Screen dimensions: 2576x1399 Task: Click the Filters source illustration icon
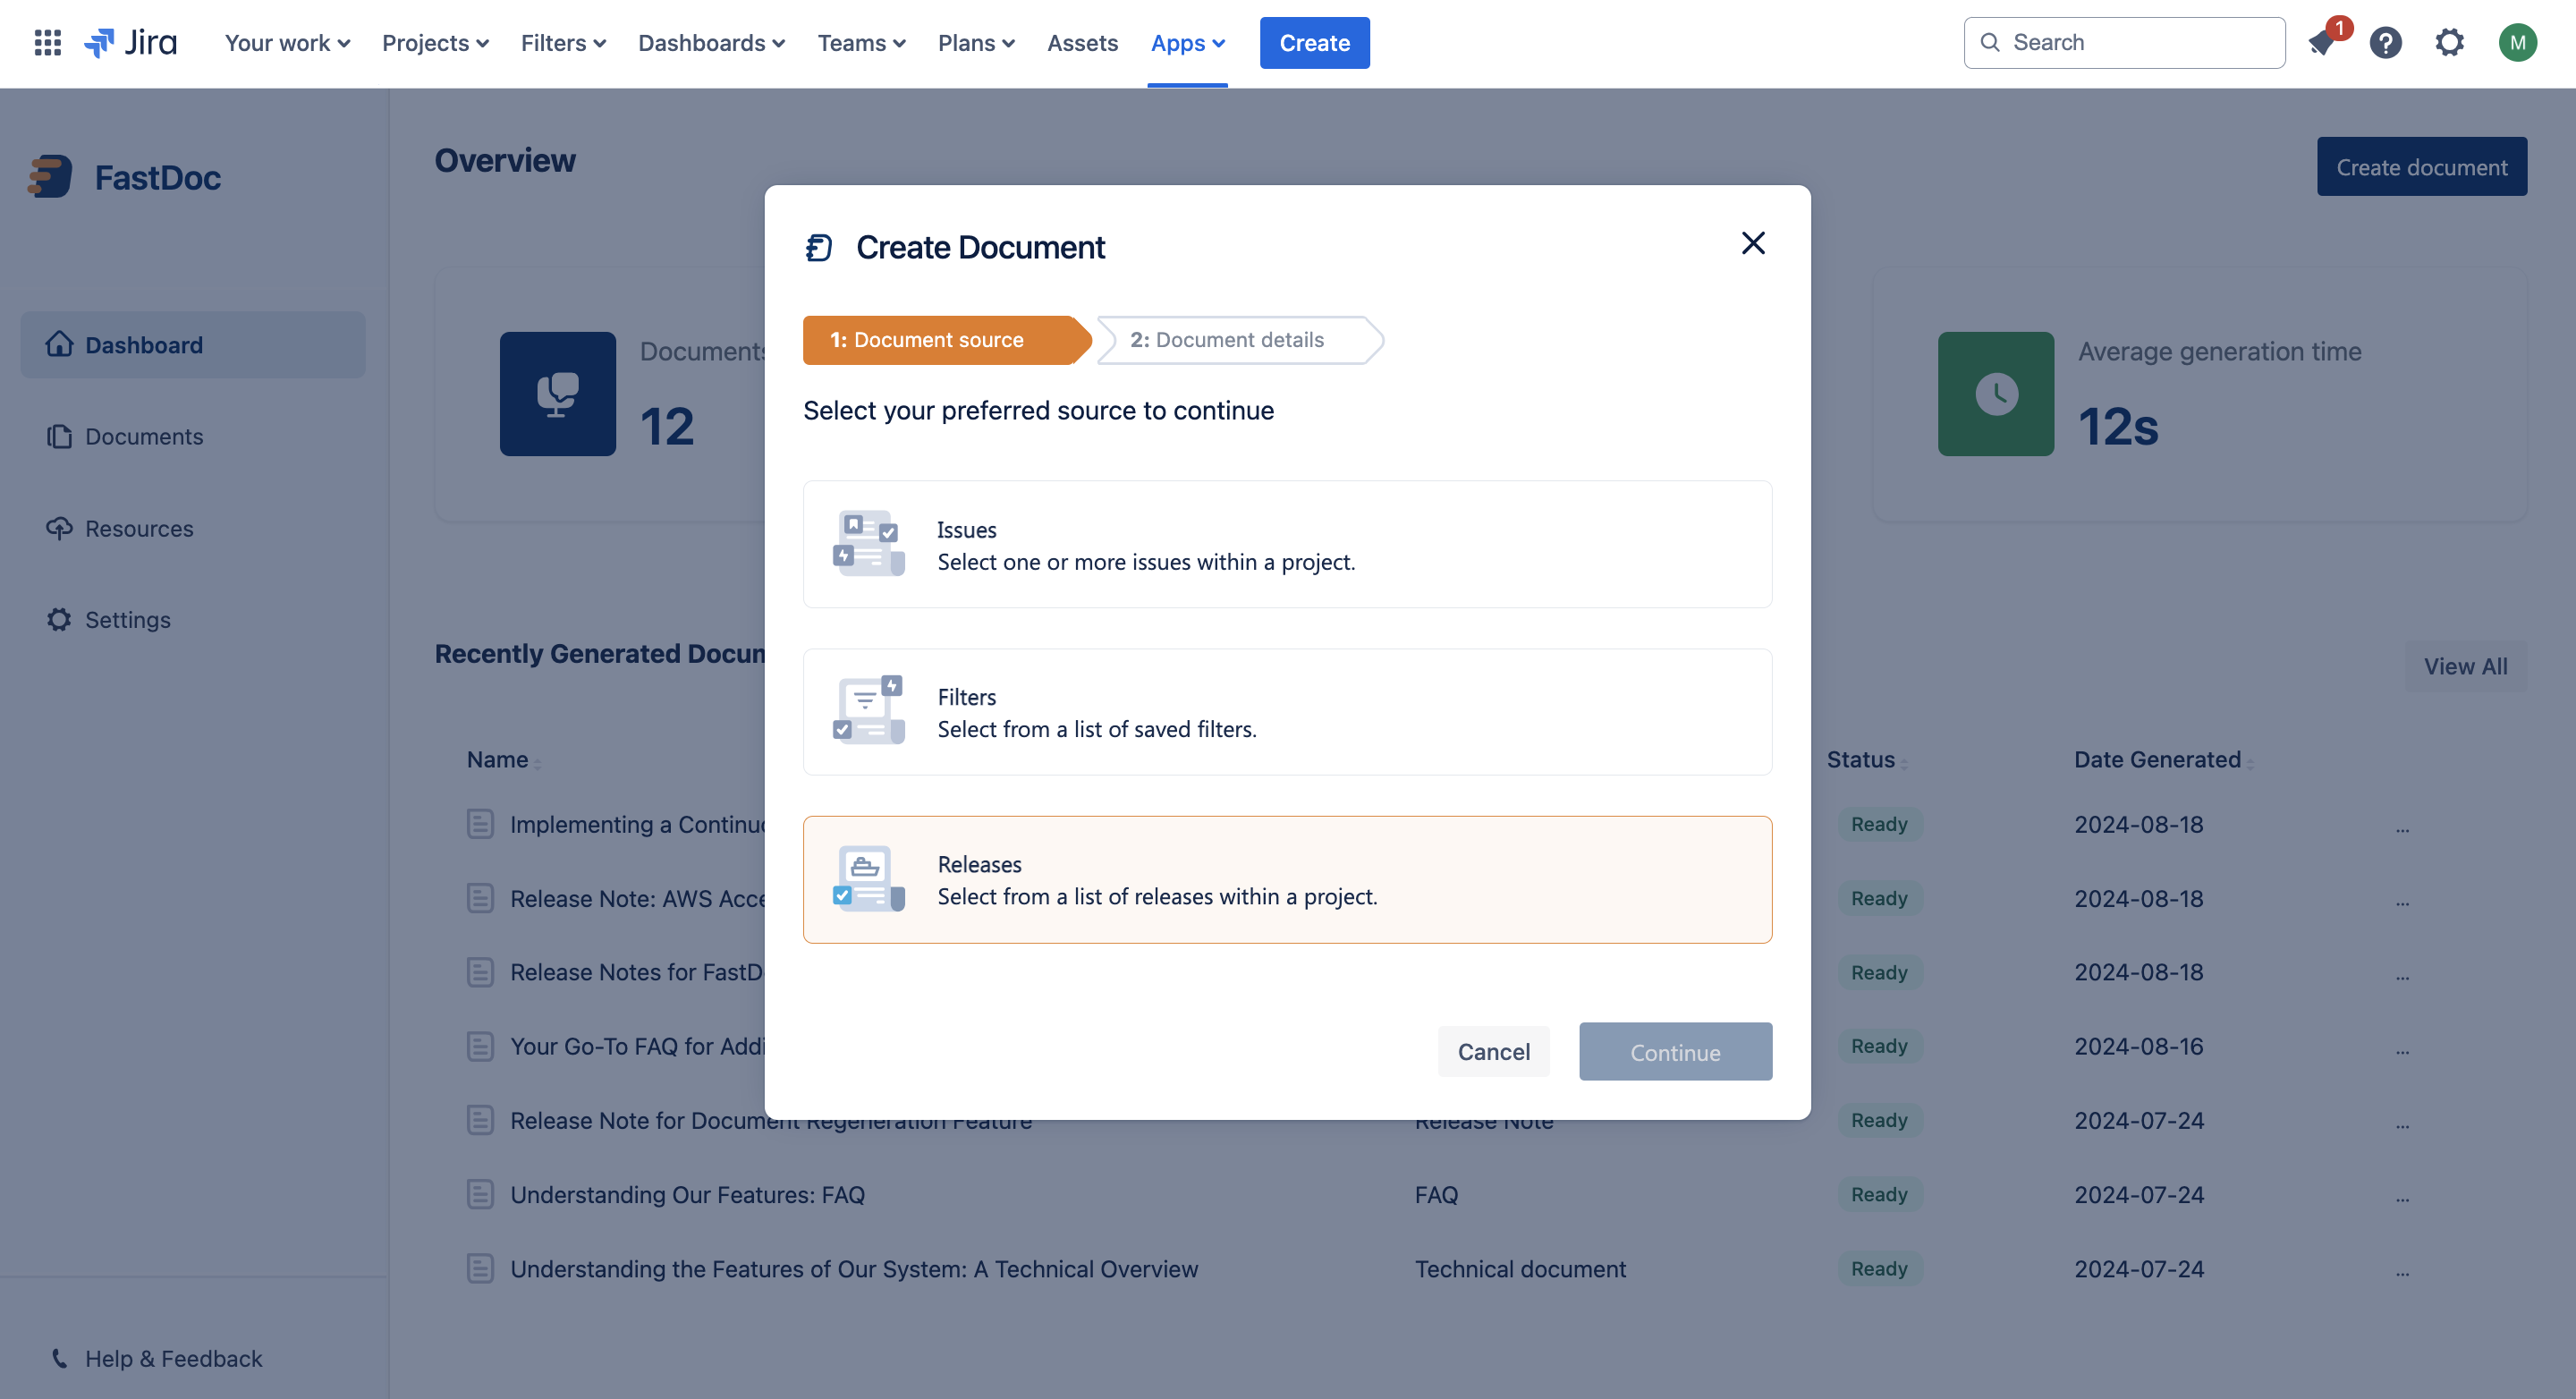point(868,711)
